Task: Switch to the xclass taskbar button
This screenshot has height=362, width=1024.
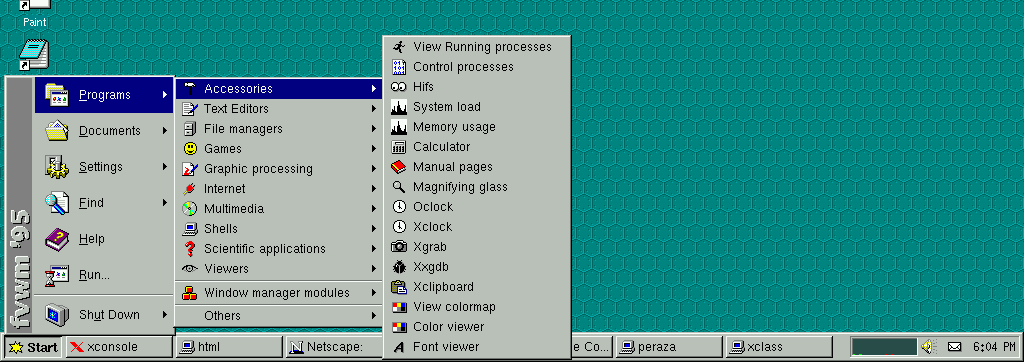Action: pos(779,347)
